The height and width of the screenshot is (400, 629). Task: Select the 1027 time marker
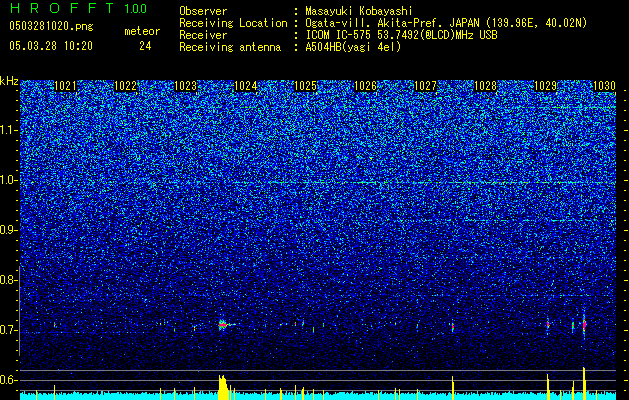click(425, 86)
